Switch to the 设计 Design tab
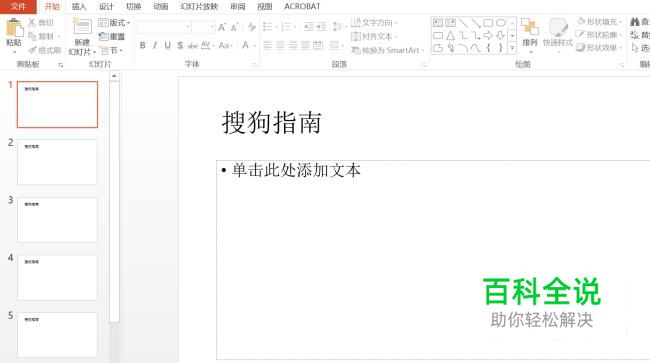650x363 pixels. click(106, 7)
